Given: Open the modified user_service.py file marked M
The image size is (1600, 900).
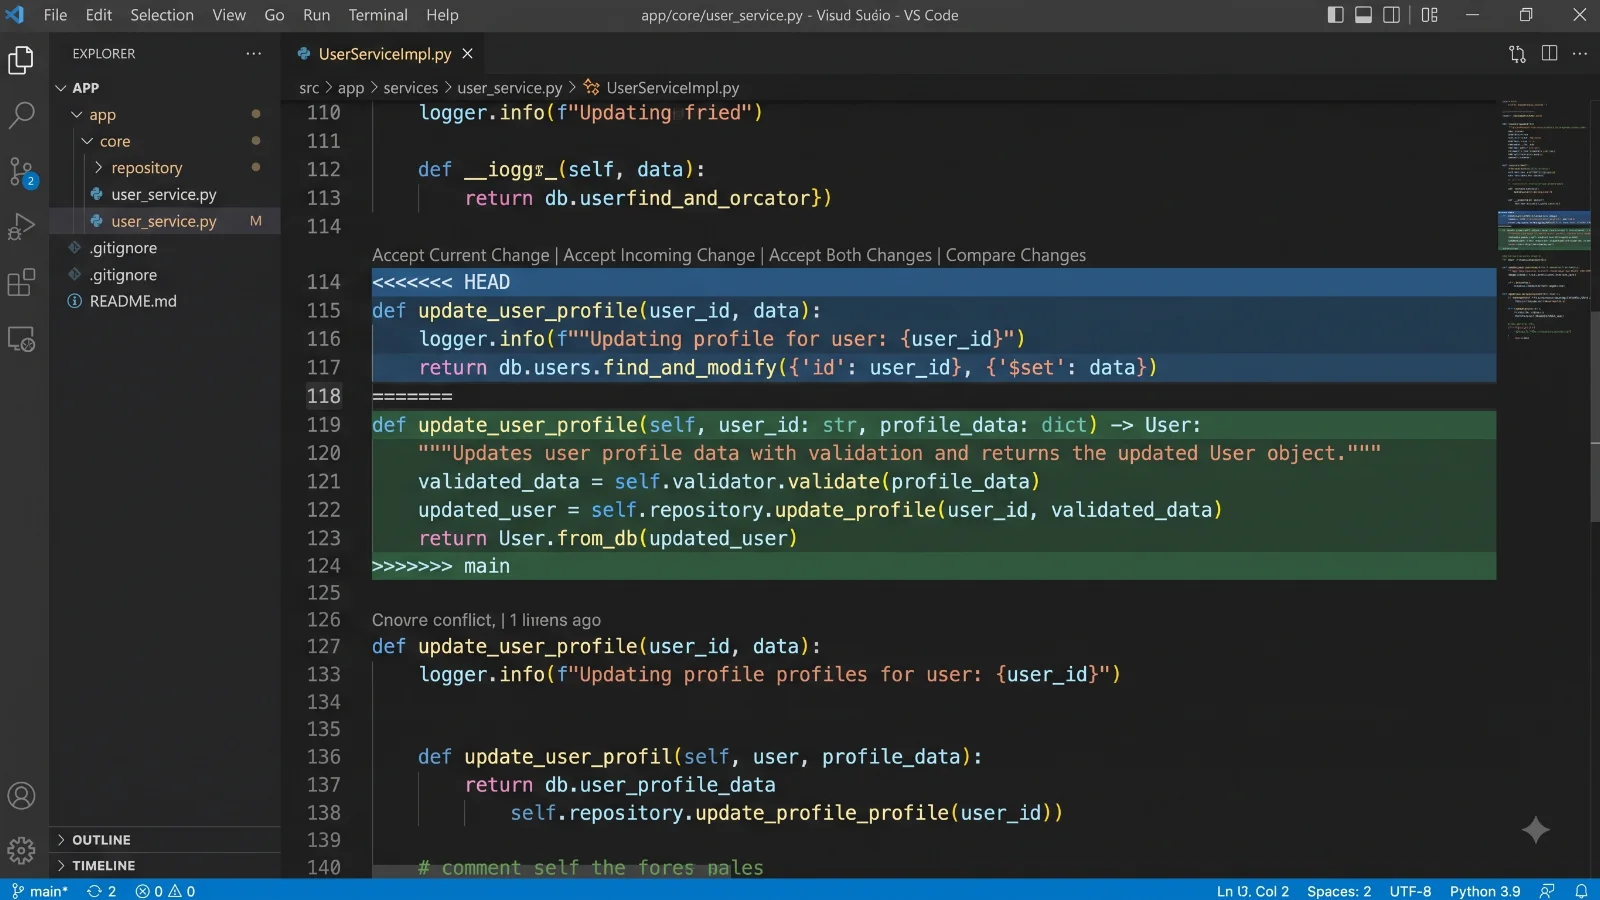Looking at the screenshot, I should click(165, 221).
